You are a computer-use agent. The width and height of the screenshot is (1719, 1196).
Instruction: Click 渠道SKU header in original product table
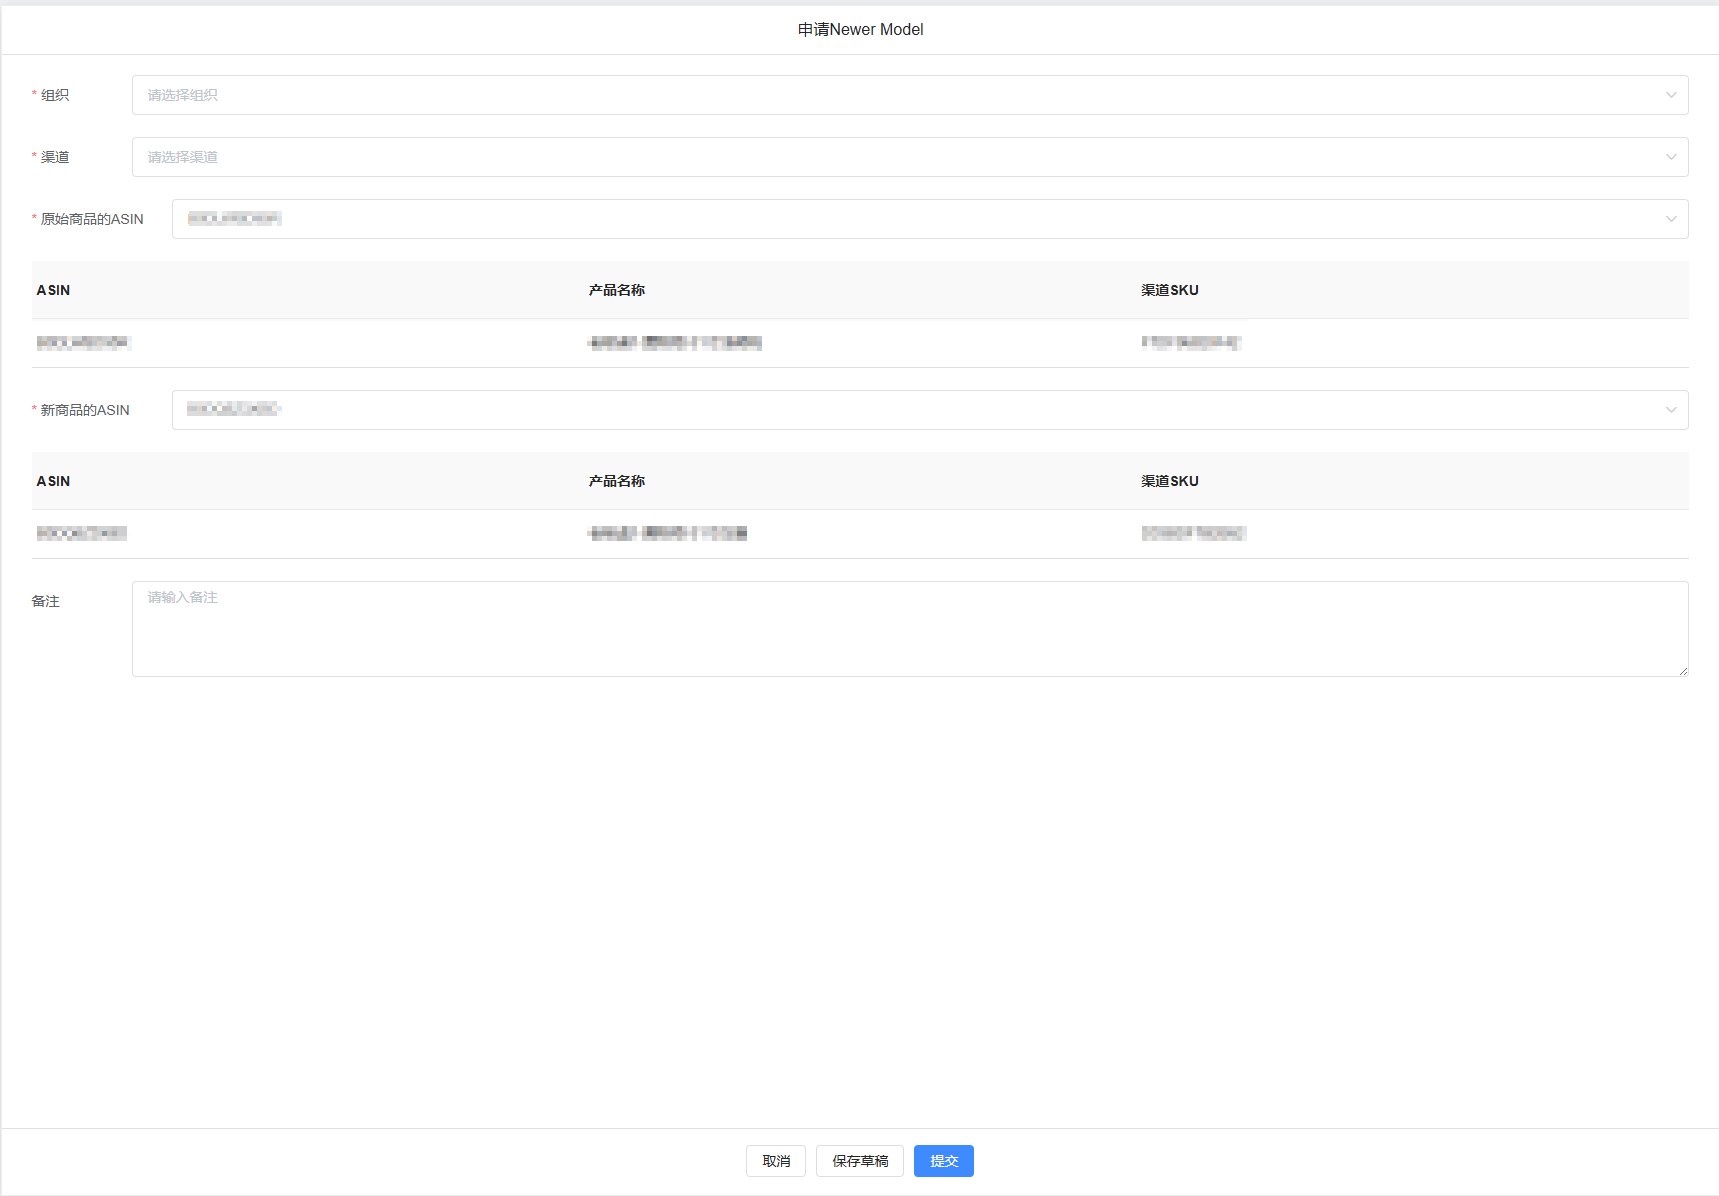tap(1169, 290)
